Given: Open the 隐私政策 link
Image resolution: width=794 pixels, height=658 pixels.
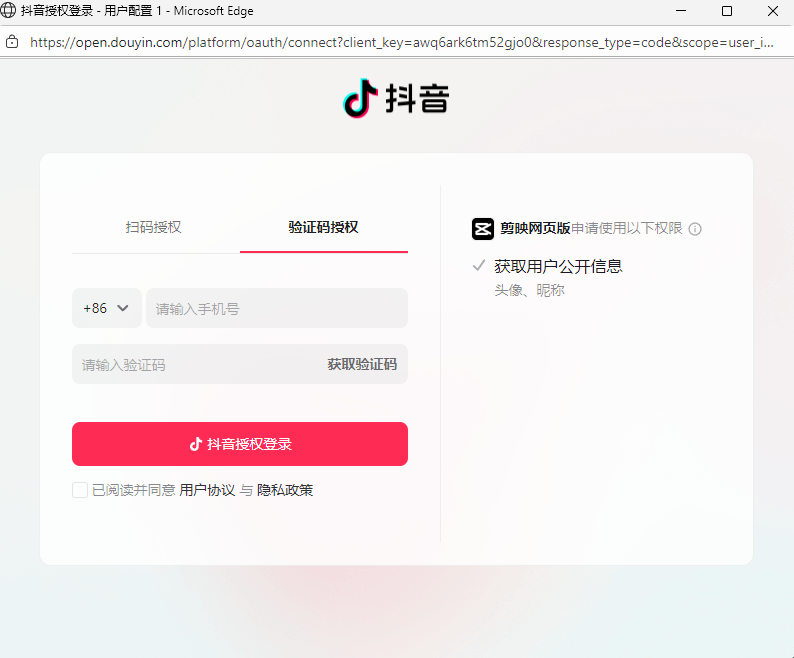Looking at the screenshot, I should click(x=285, y=490).
